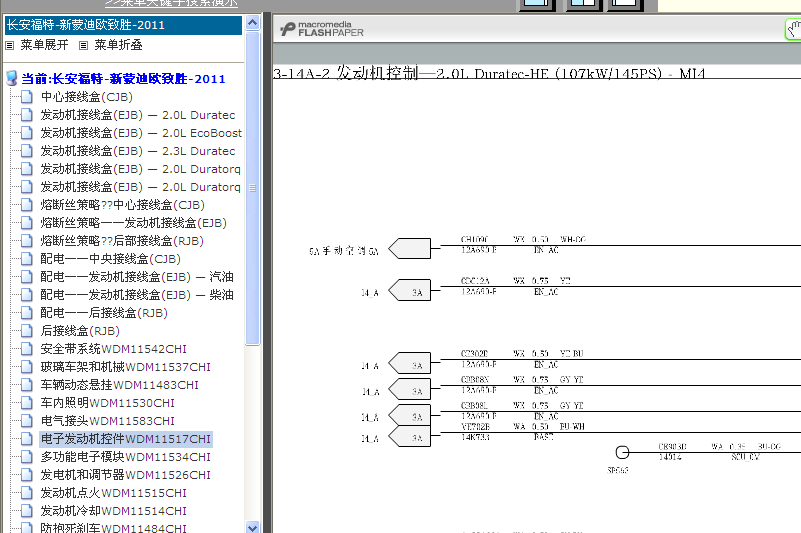This screenshot has height=533, width=801.
Task: Click page icon of 电子发动机控件WDM11517CHI
Action: 27,439
